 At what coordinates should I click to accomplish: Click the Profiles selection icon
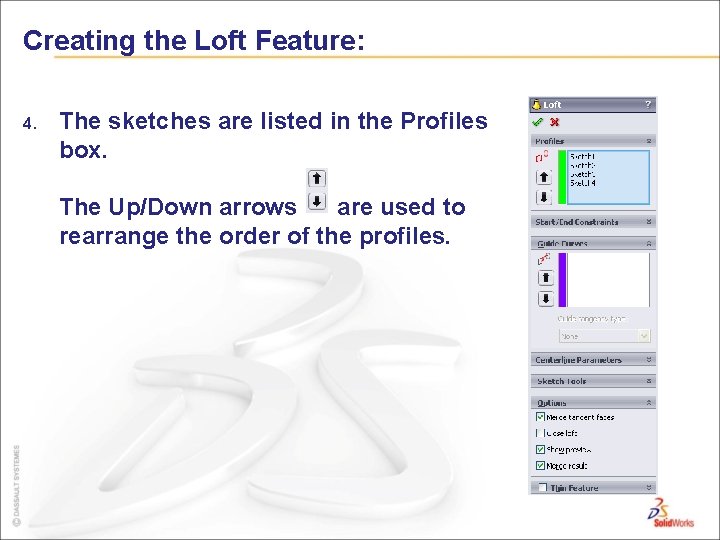[542, 157]
